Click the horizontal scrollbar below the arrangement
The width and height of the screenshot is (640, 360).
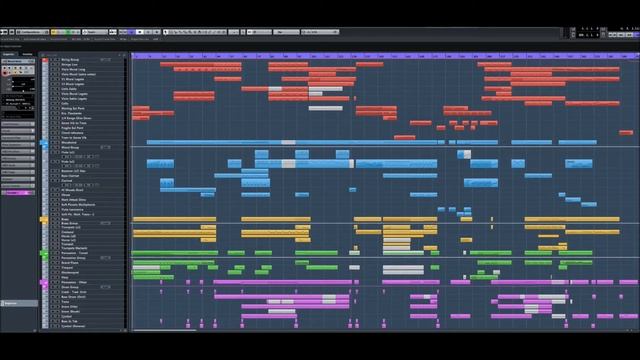(x=164, y=330)
